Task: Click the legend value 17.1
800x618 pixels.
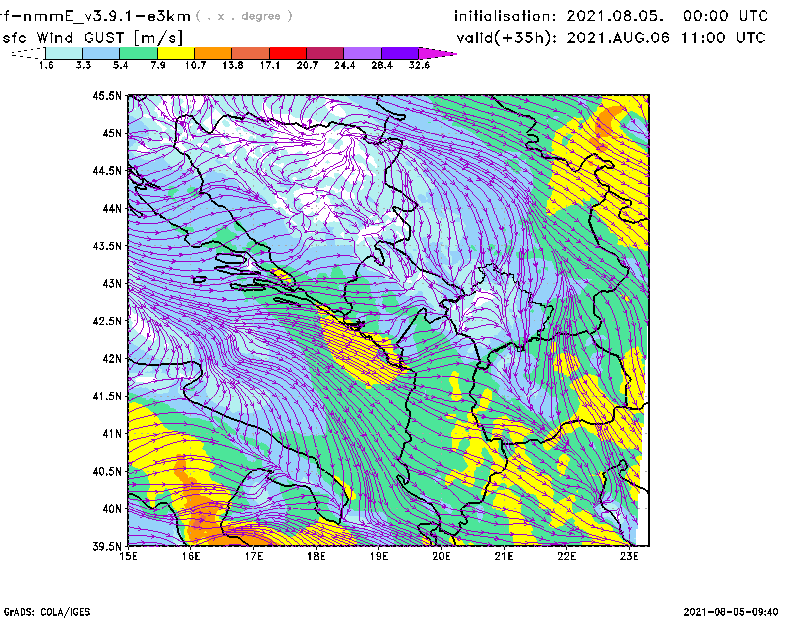Action: [x=270, y=65]
